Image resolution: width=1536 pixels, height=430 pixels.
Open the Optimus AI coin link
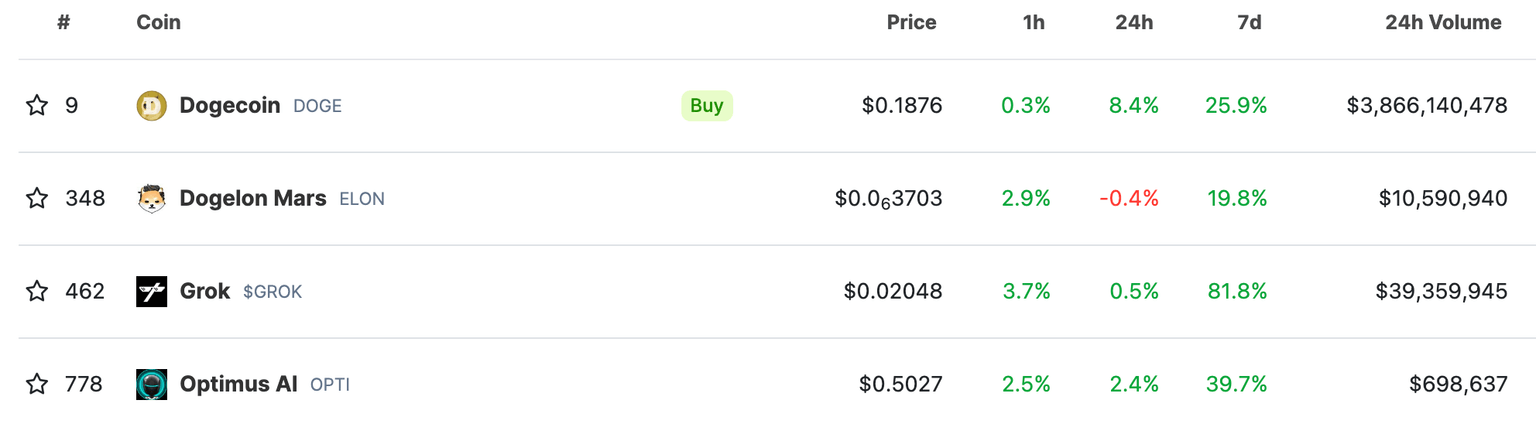click(239, 384)
